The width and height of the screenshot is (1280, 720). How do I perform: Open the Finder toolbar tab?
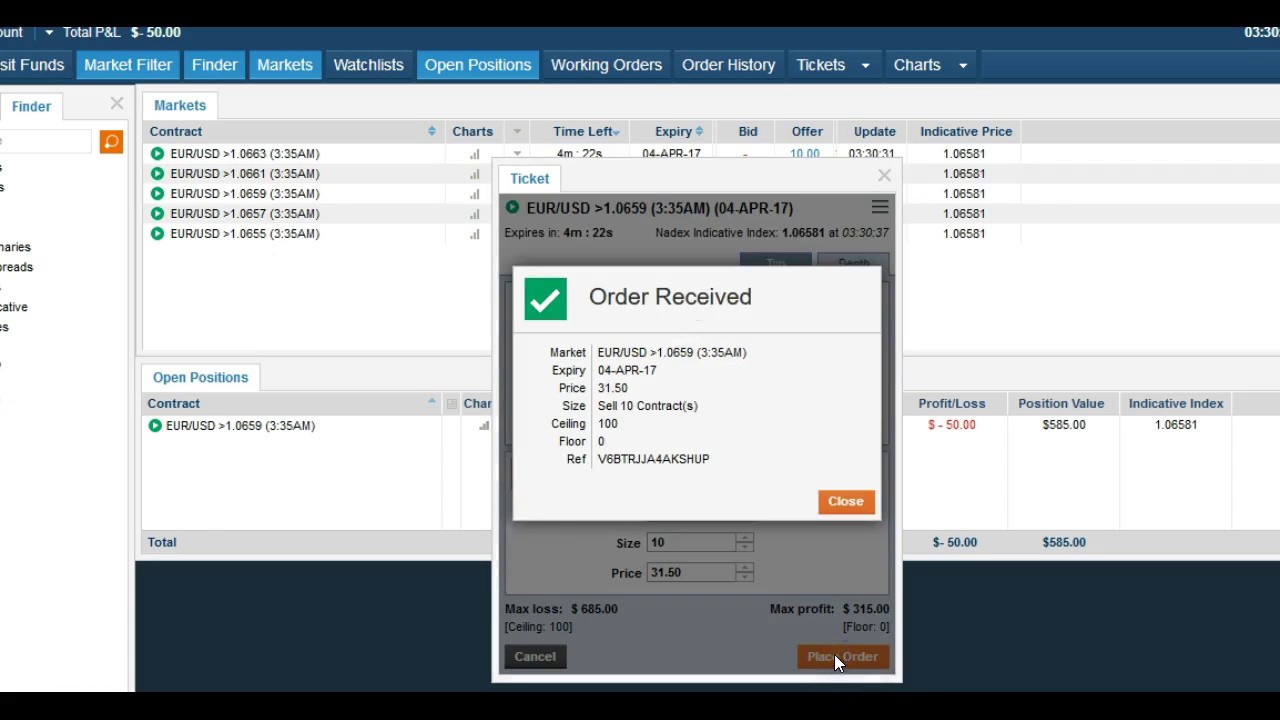click(x=215, y=65)
